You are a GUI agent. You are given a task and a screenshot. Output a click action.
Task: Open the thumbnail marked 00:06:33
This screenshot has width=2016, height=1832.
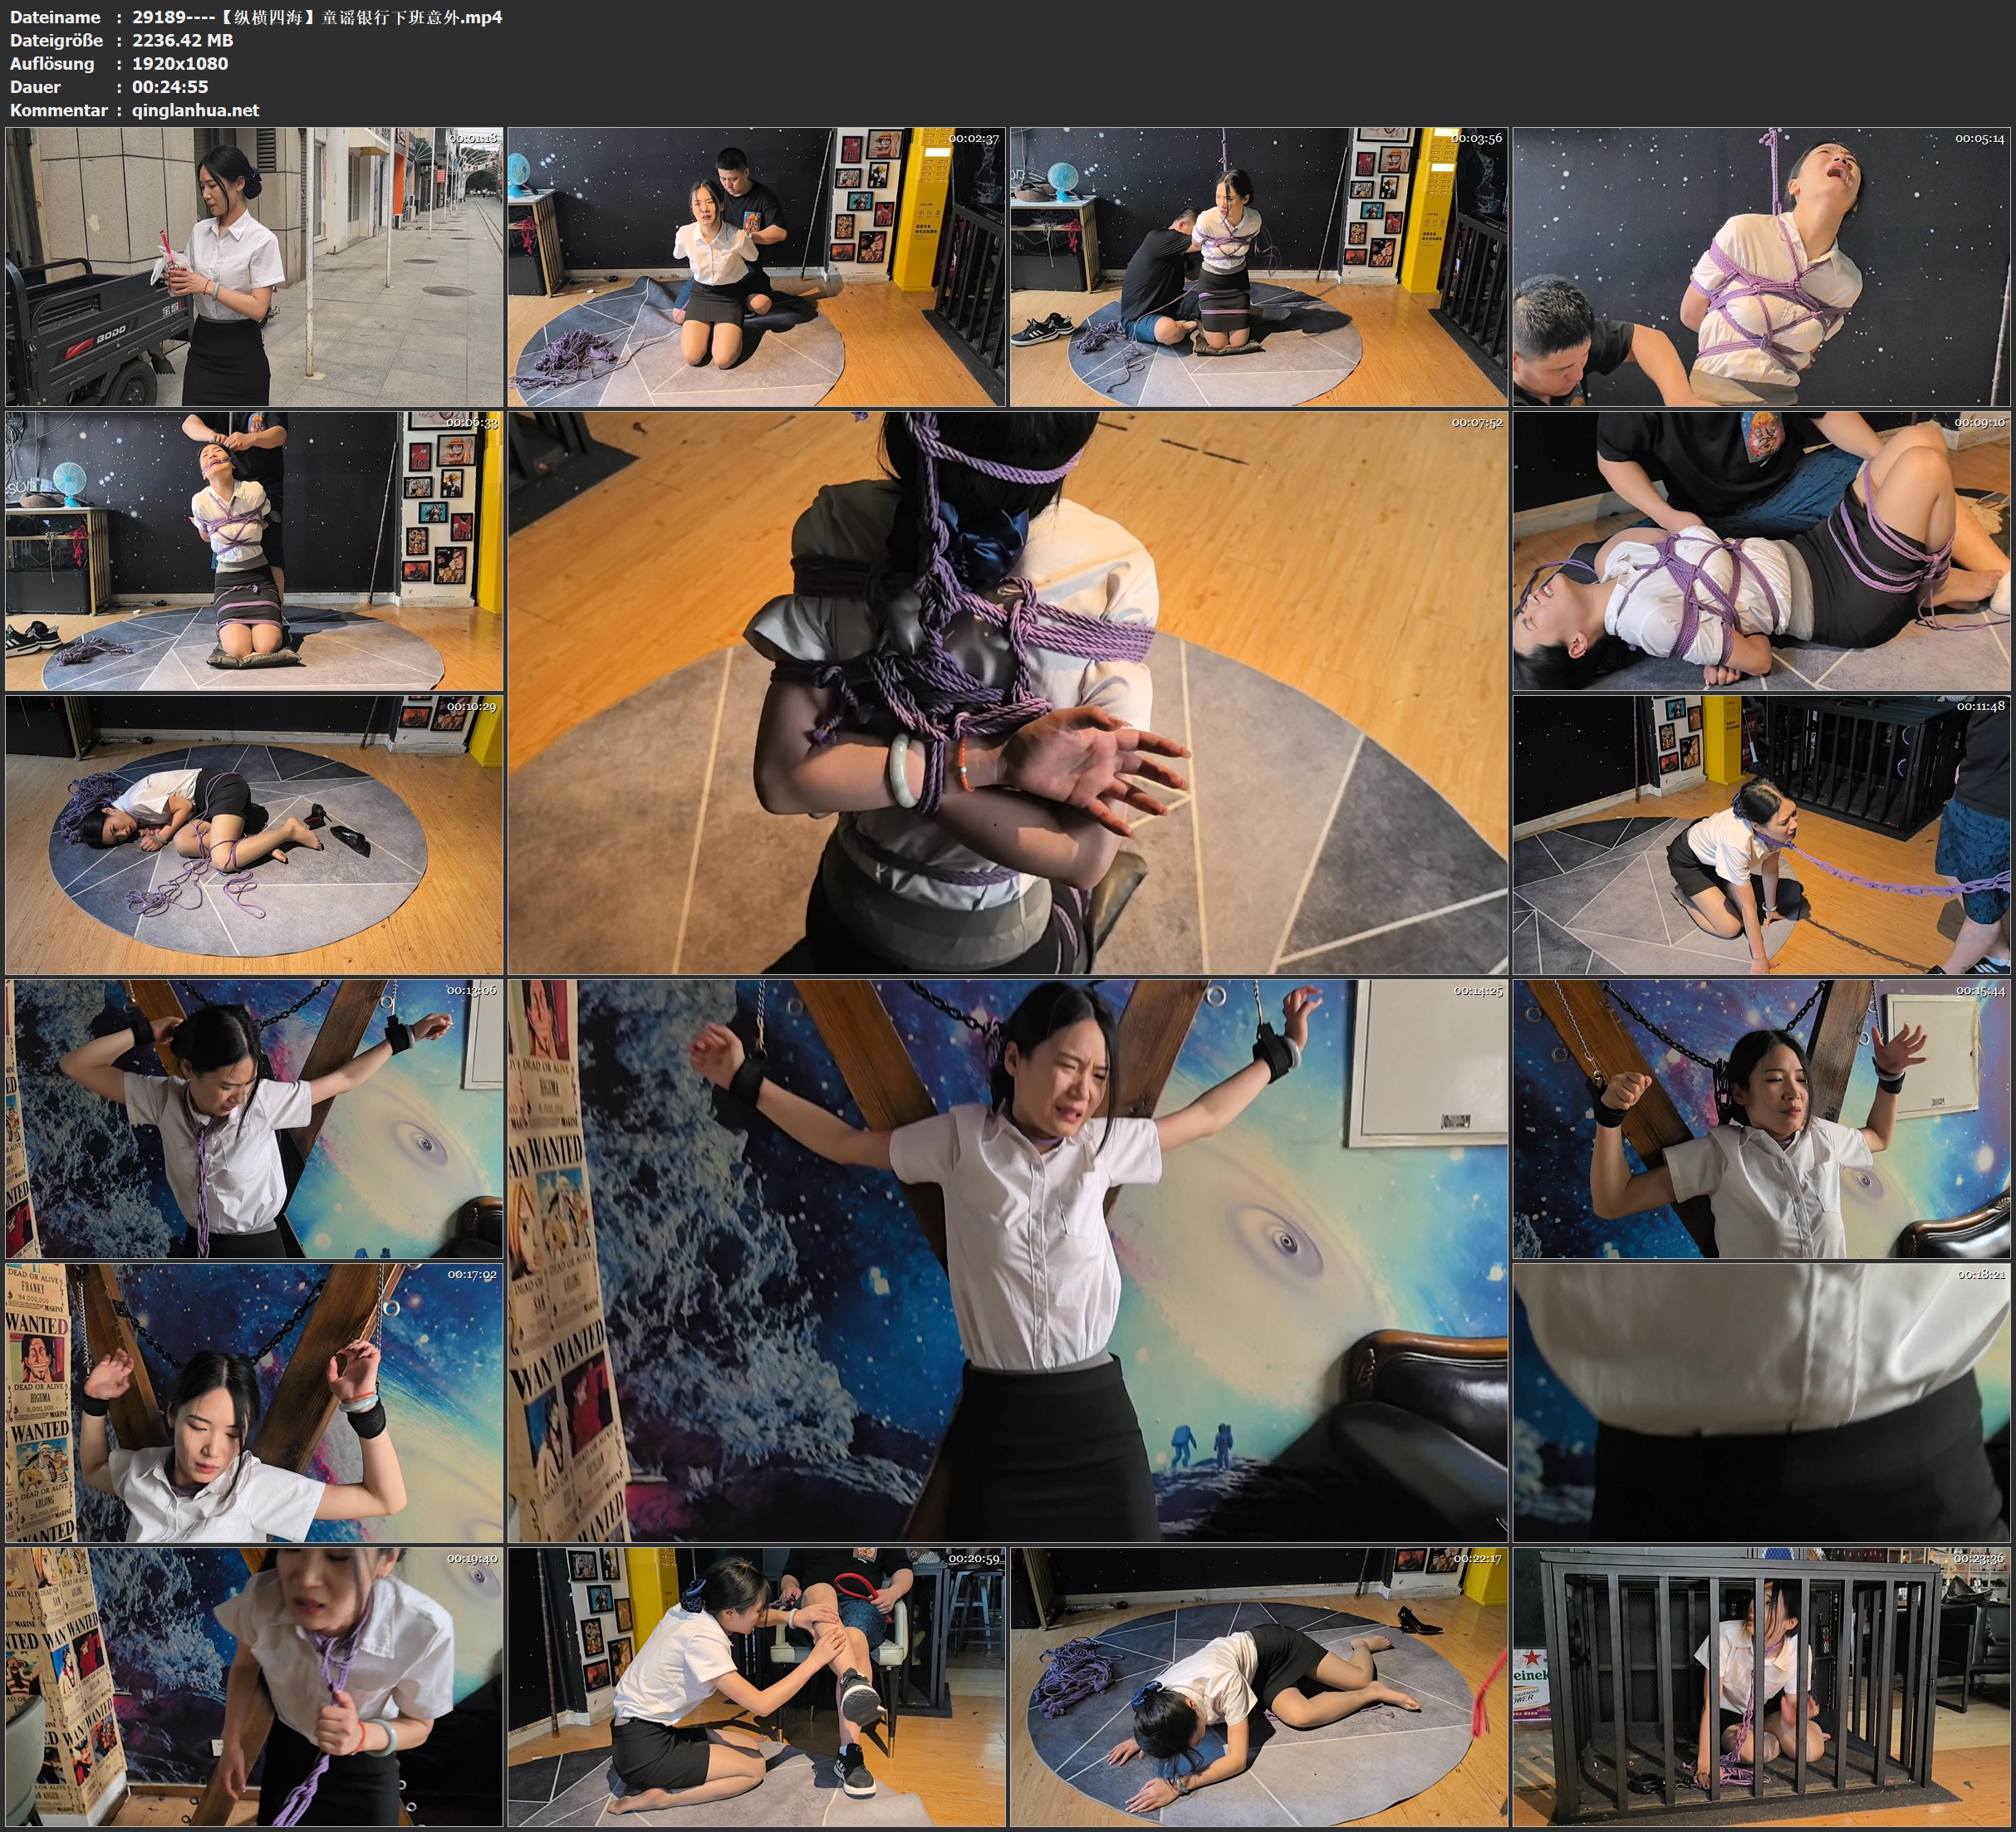click(x=254, y=551)
